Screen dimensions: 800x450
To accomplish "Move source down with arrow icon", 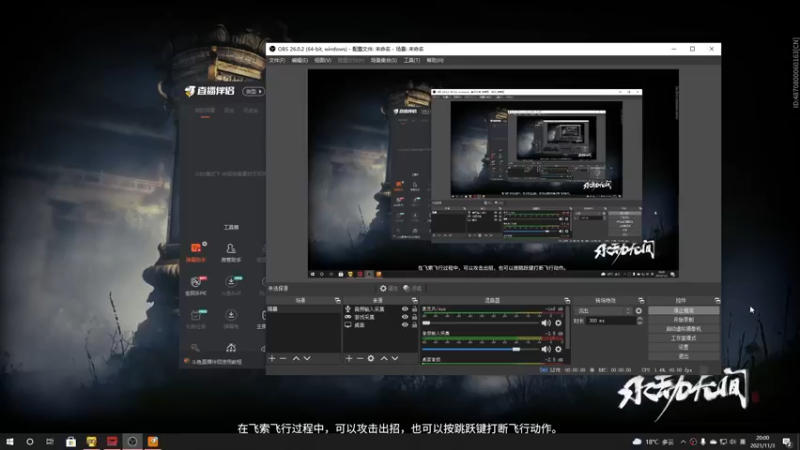I will (395, 359).
